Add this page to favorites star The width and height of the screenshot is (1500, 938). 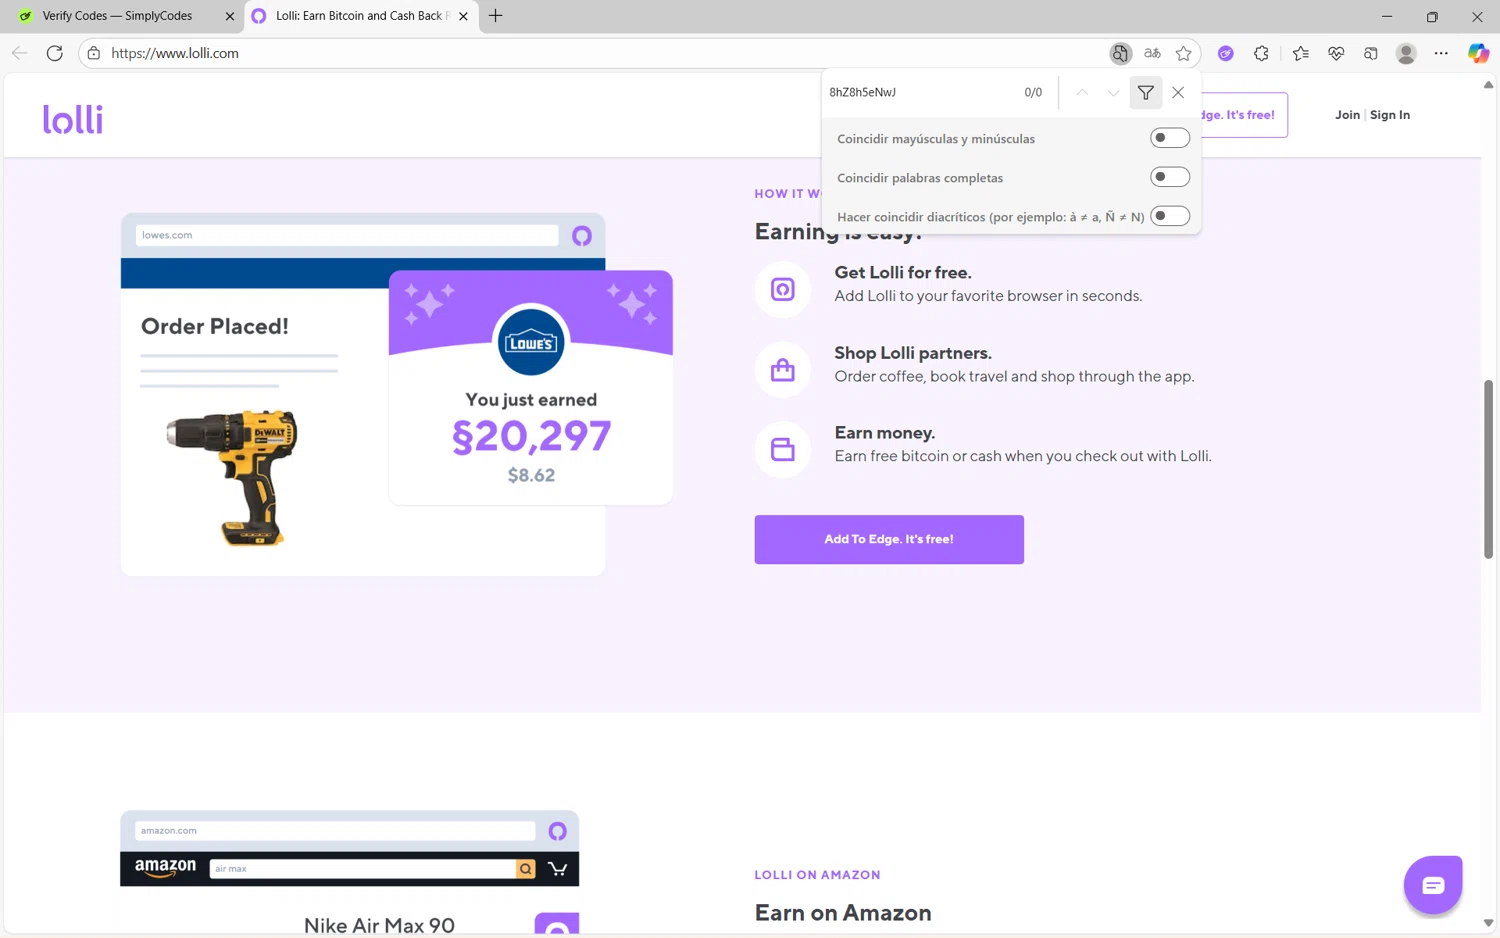pos(1184,53)
